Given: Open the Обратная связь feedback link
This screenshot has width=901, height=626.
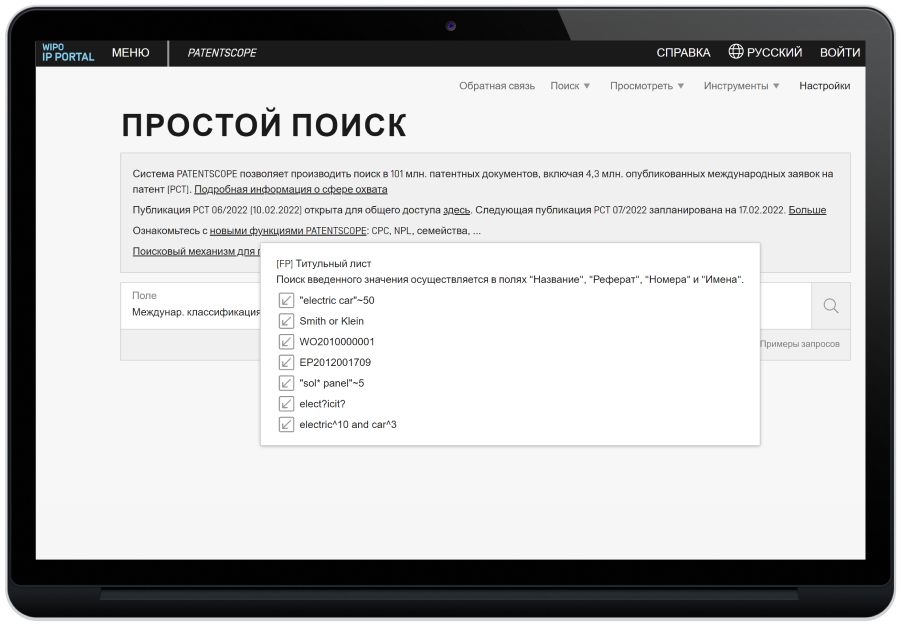Looking at the screenshot, I should 496,86.
